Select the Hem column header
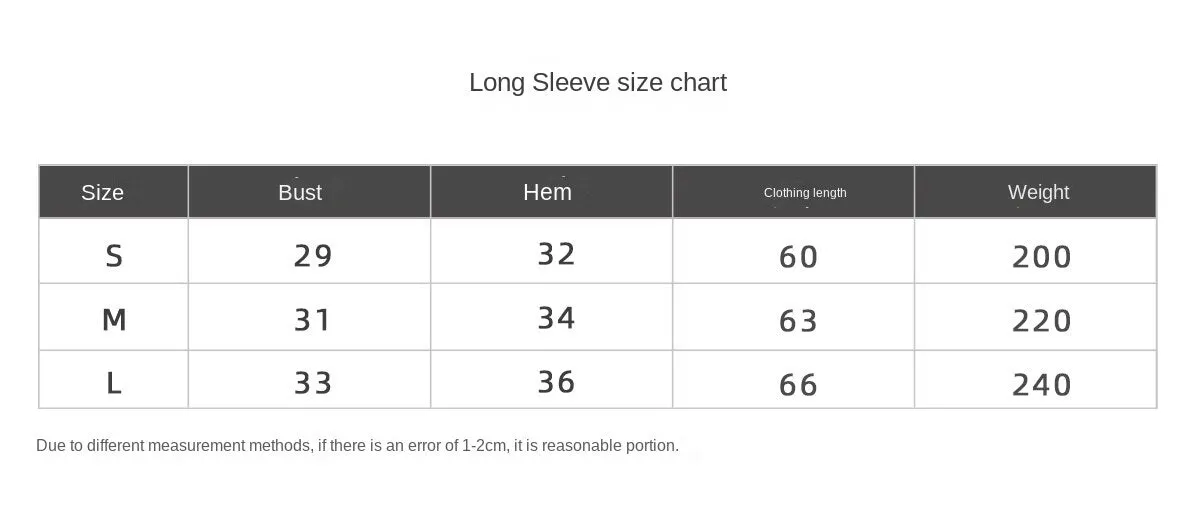 (548, 191)
